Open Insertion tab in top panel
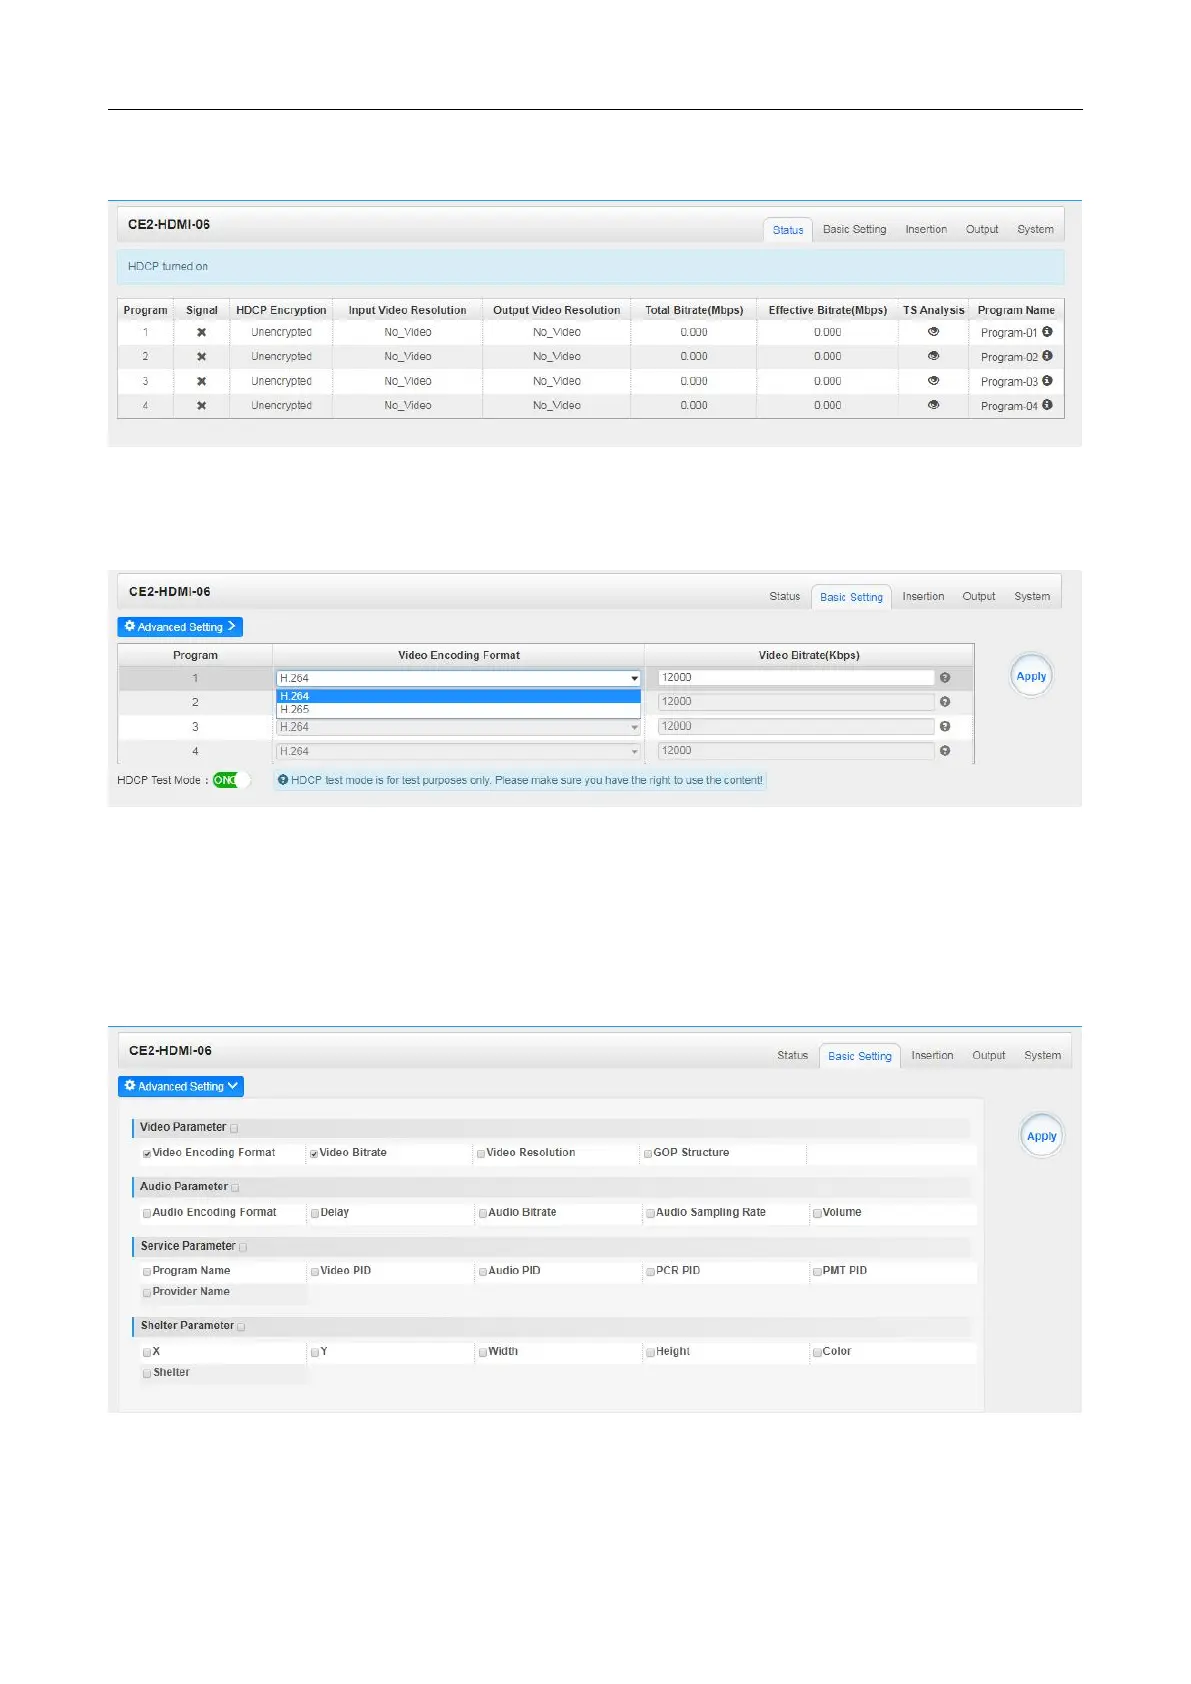1191x1684 pixels. pos(926,229)
